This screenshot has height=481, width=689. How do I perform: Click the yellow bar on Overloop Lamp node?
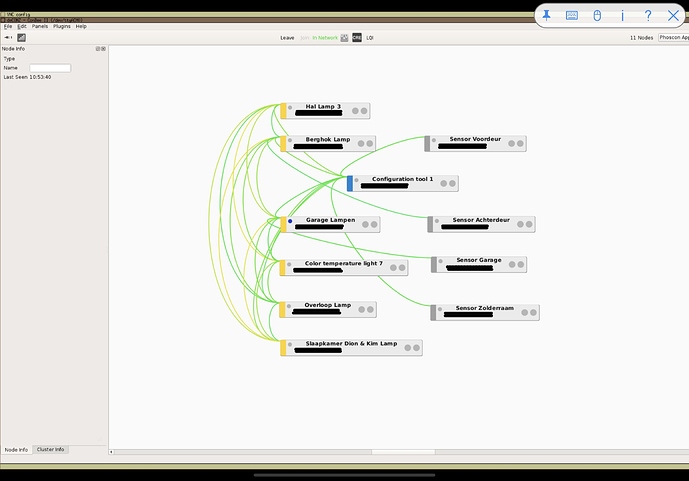tap(282, 310)
